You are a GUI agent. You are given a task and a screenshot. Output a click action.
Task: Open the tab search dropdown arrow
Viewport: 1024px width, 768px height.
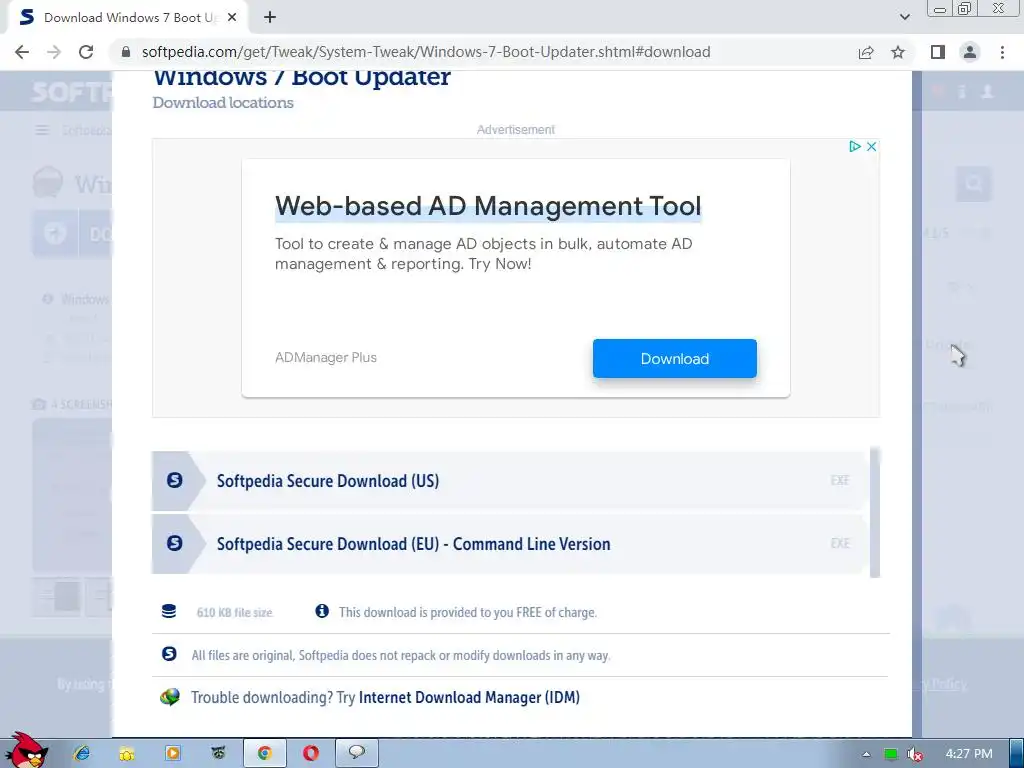tap(904, 17)
